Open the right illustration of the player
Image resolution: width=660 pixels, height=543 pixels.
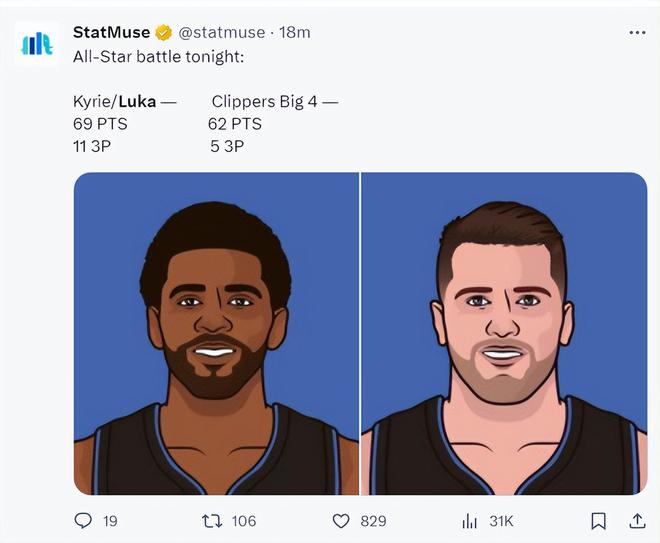504,333
